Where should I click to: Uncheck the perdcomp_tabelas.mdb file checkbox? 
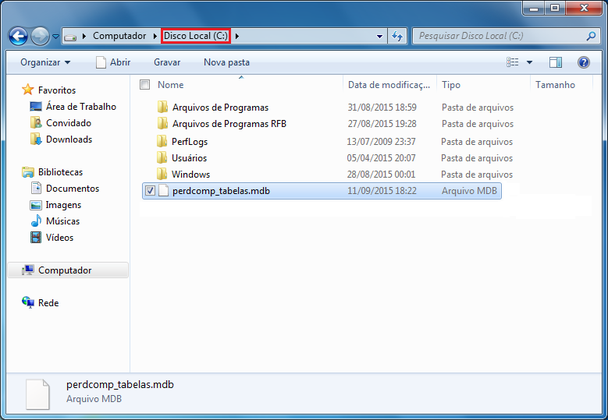point(150,190)
